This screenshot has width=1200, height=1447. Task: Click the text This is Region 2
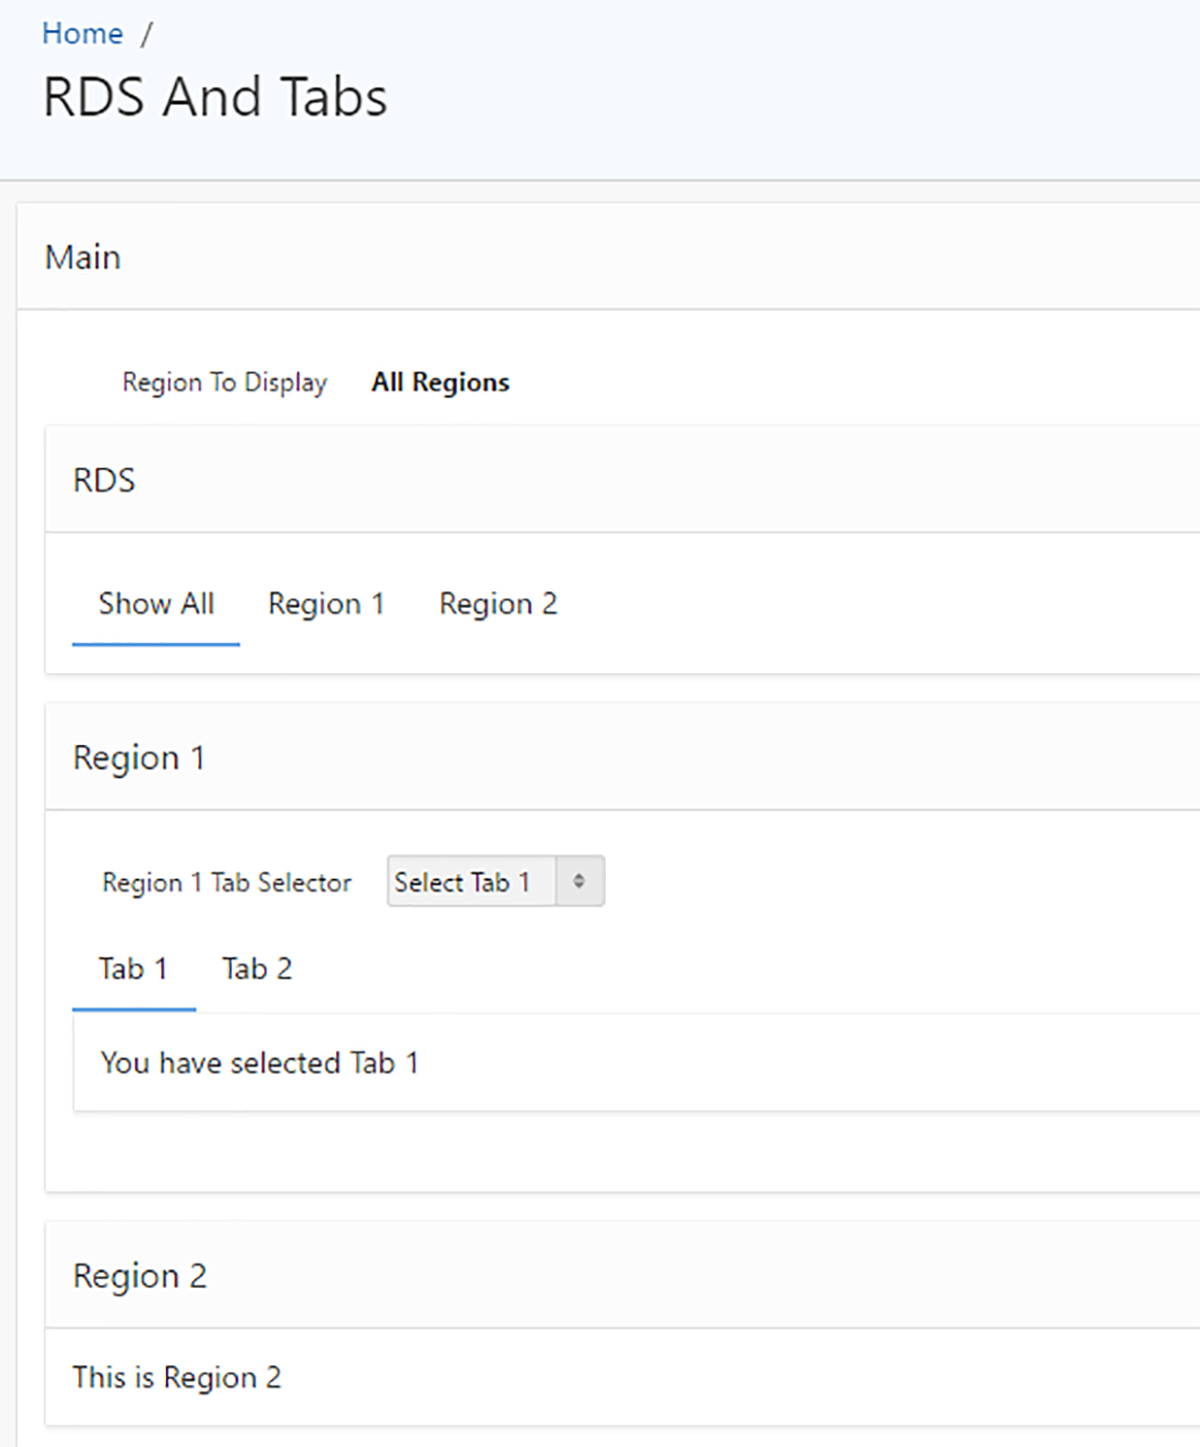coord(176,1377)
